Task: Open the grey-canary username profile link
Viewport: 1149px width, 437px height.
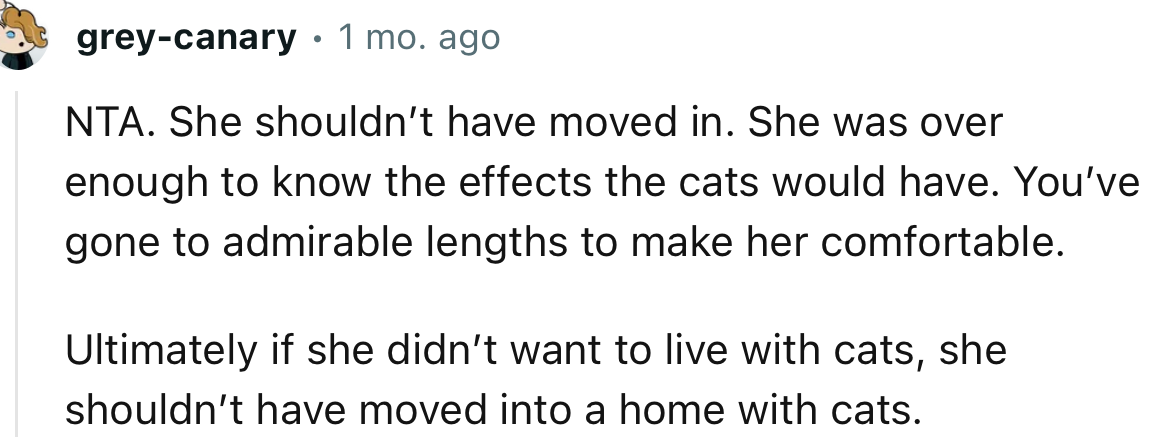Action: [x=185, y=39]
